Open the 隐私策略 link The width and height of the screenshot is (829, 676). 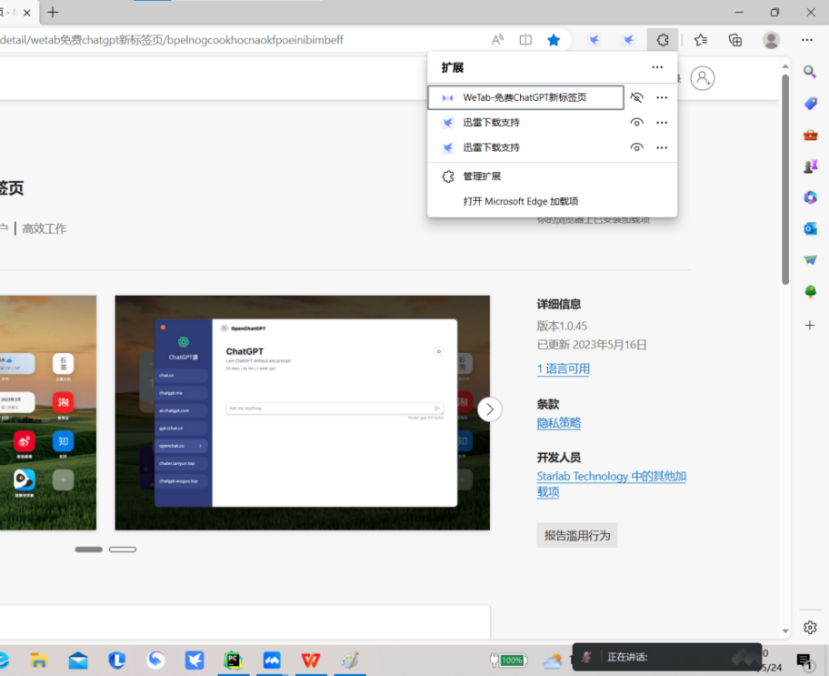pos(559,423)
